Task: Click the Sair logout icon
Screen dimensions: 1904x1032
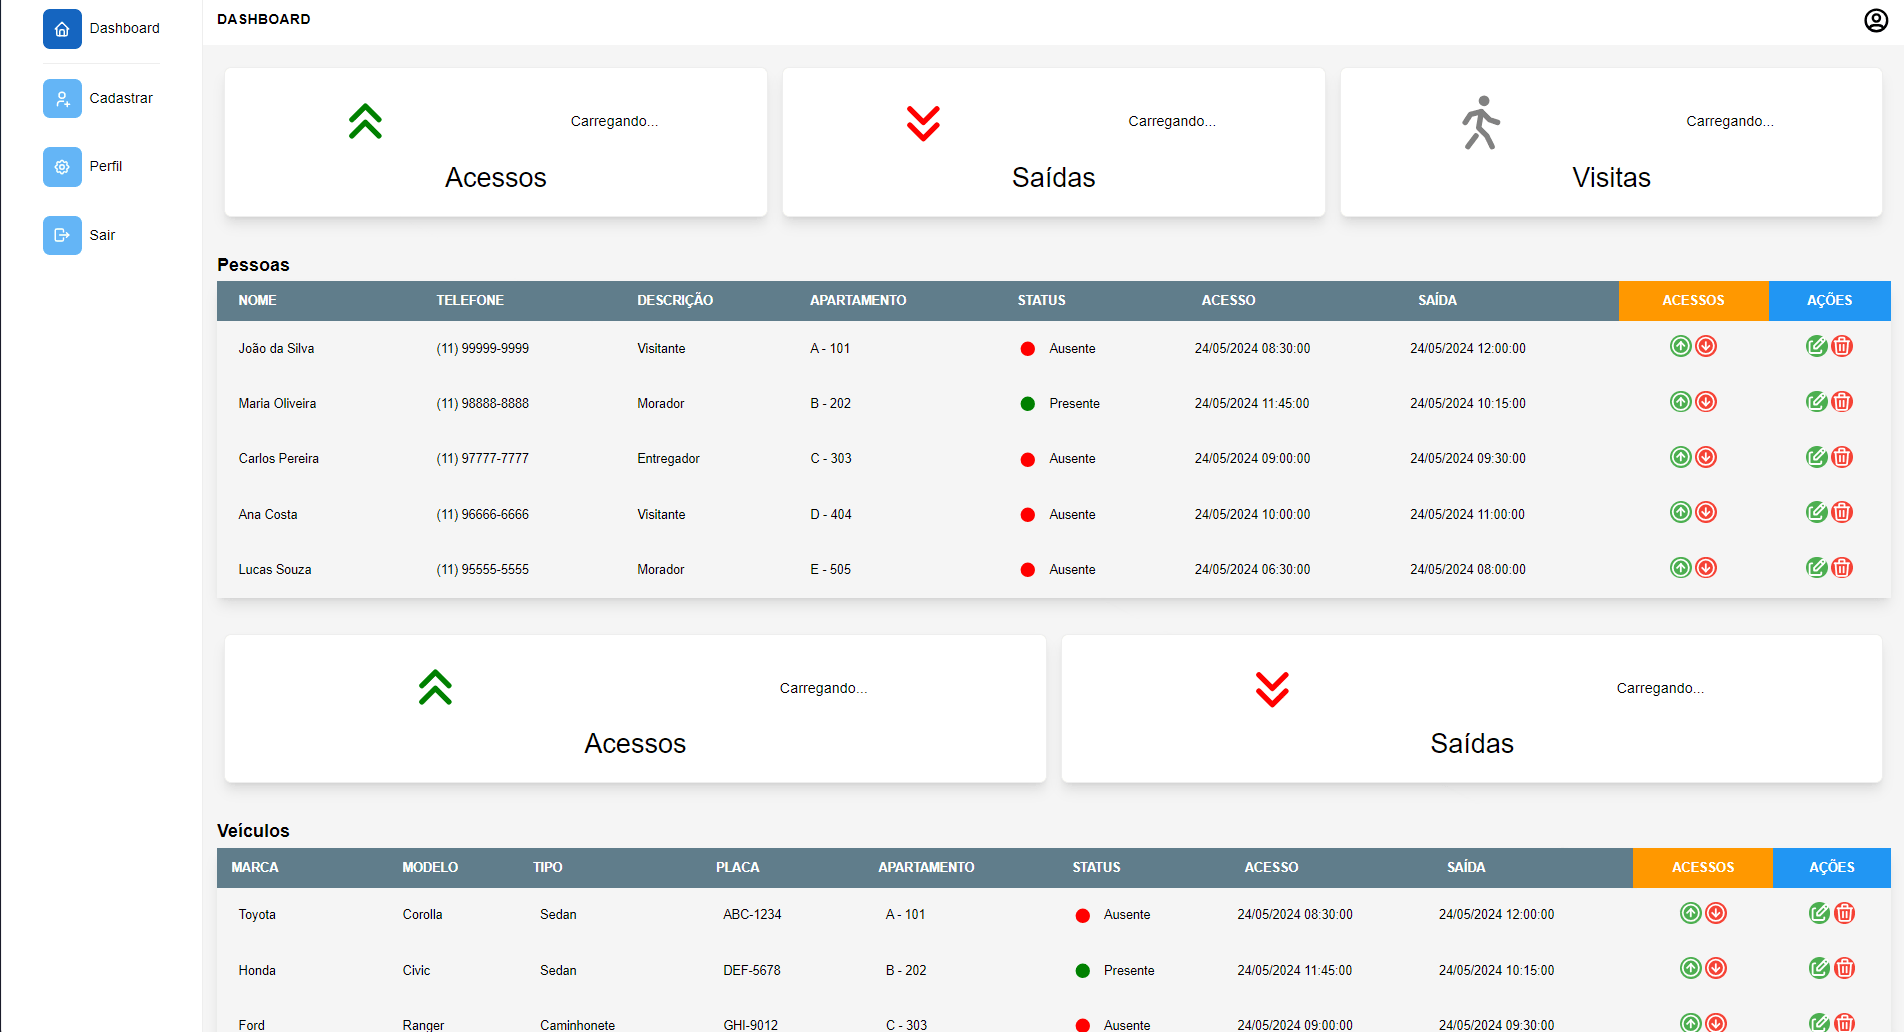Action: (62, 235)
